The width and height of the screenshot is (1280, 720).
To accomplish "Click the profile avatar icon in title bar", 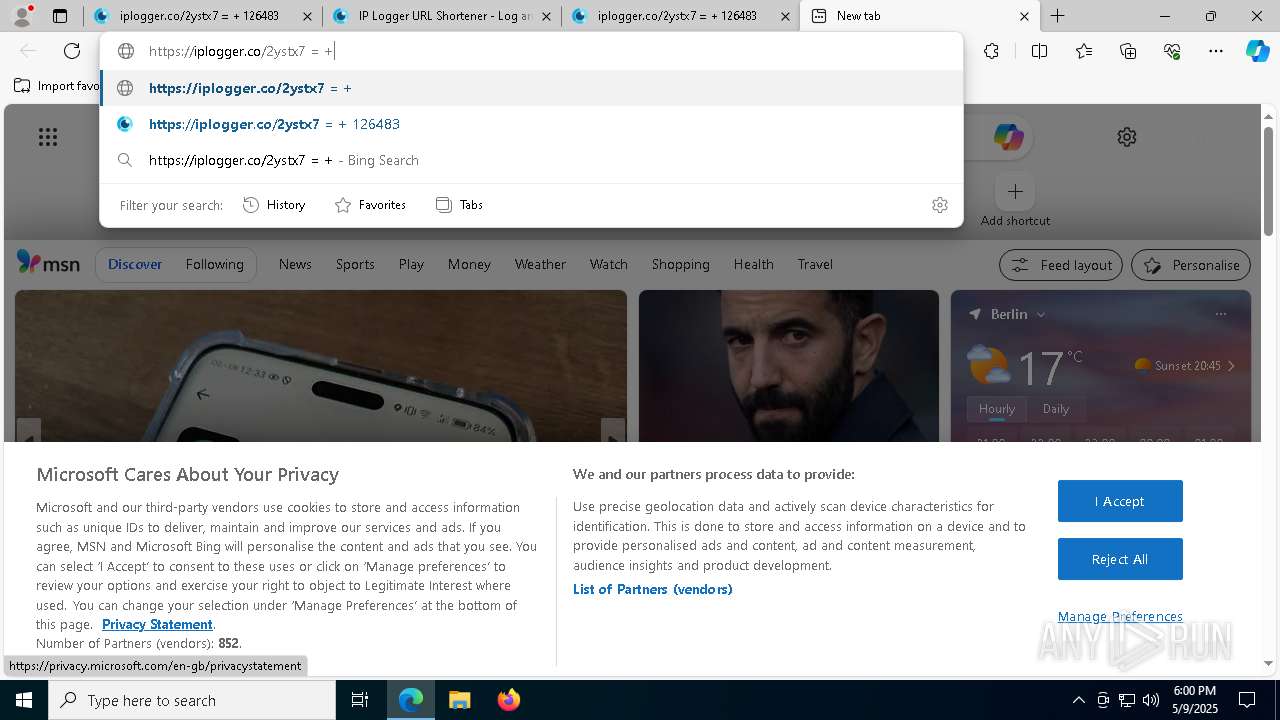I will tap(22, 16).
